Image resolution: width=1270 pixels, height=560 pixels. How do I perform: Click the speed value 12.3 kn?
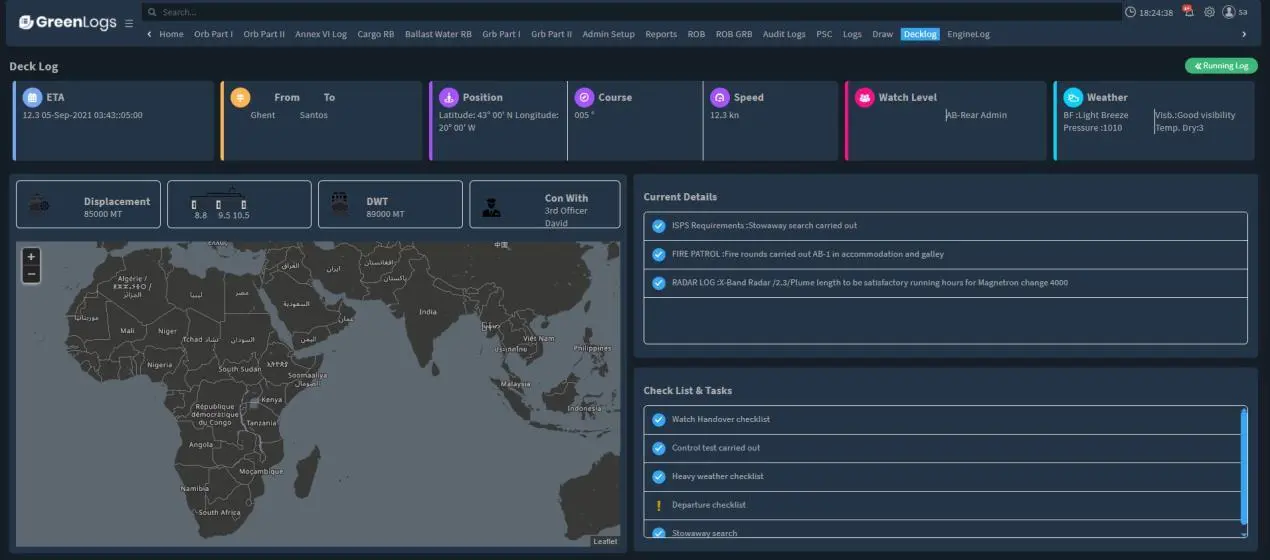coord(724,115)
